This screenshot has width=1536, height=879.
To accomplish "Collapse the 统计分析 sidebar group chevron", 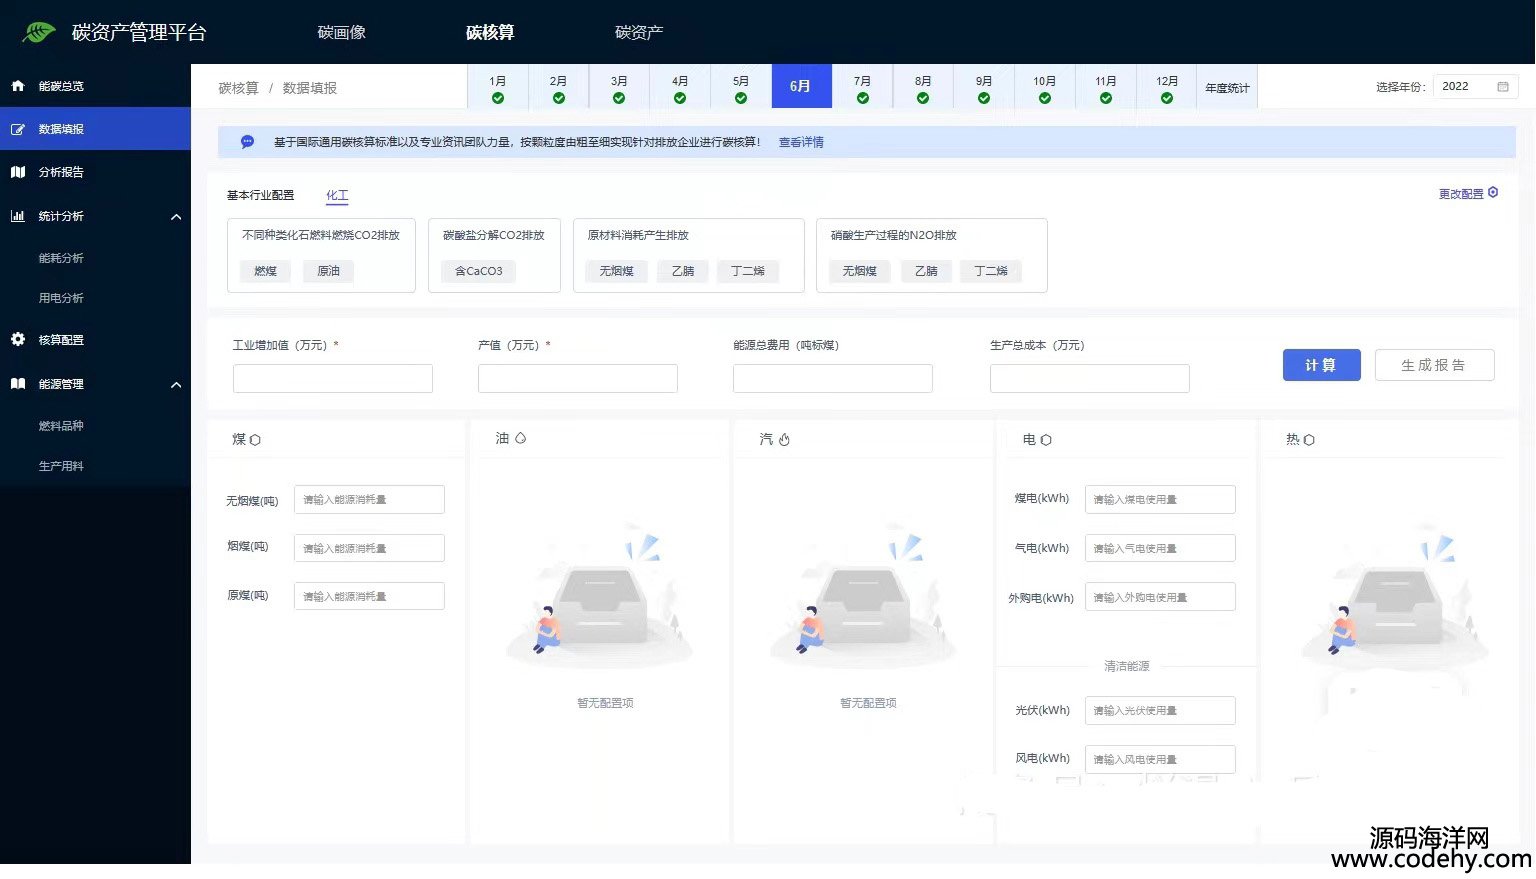I will (176, 217).
